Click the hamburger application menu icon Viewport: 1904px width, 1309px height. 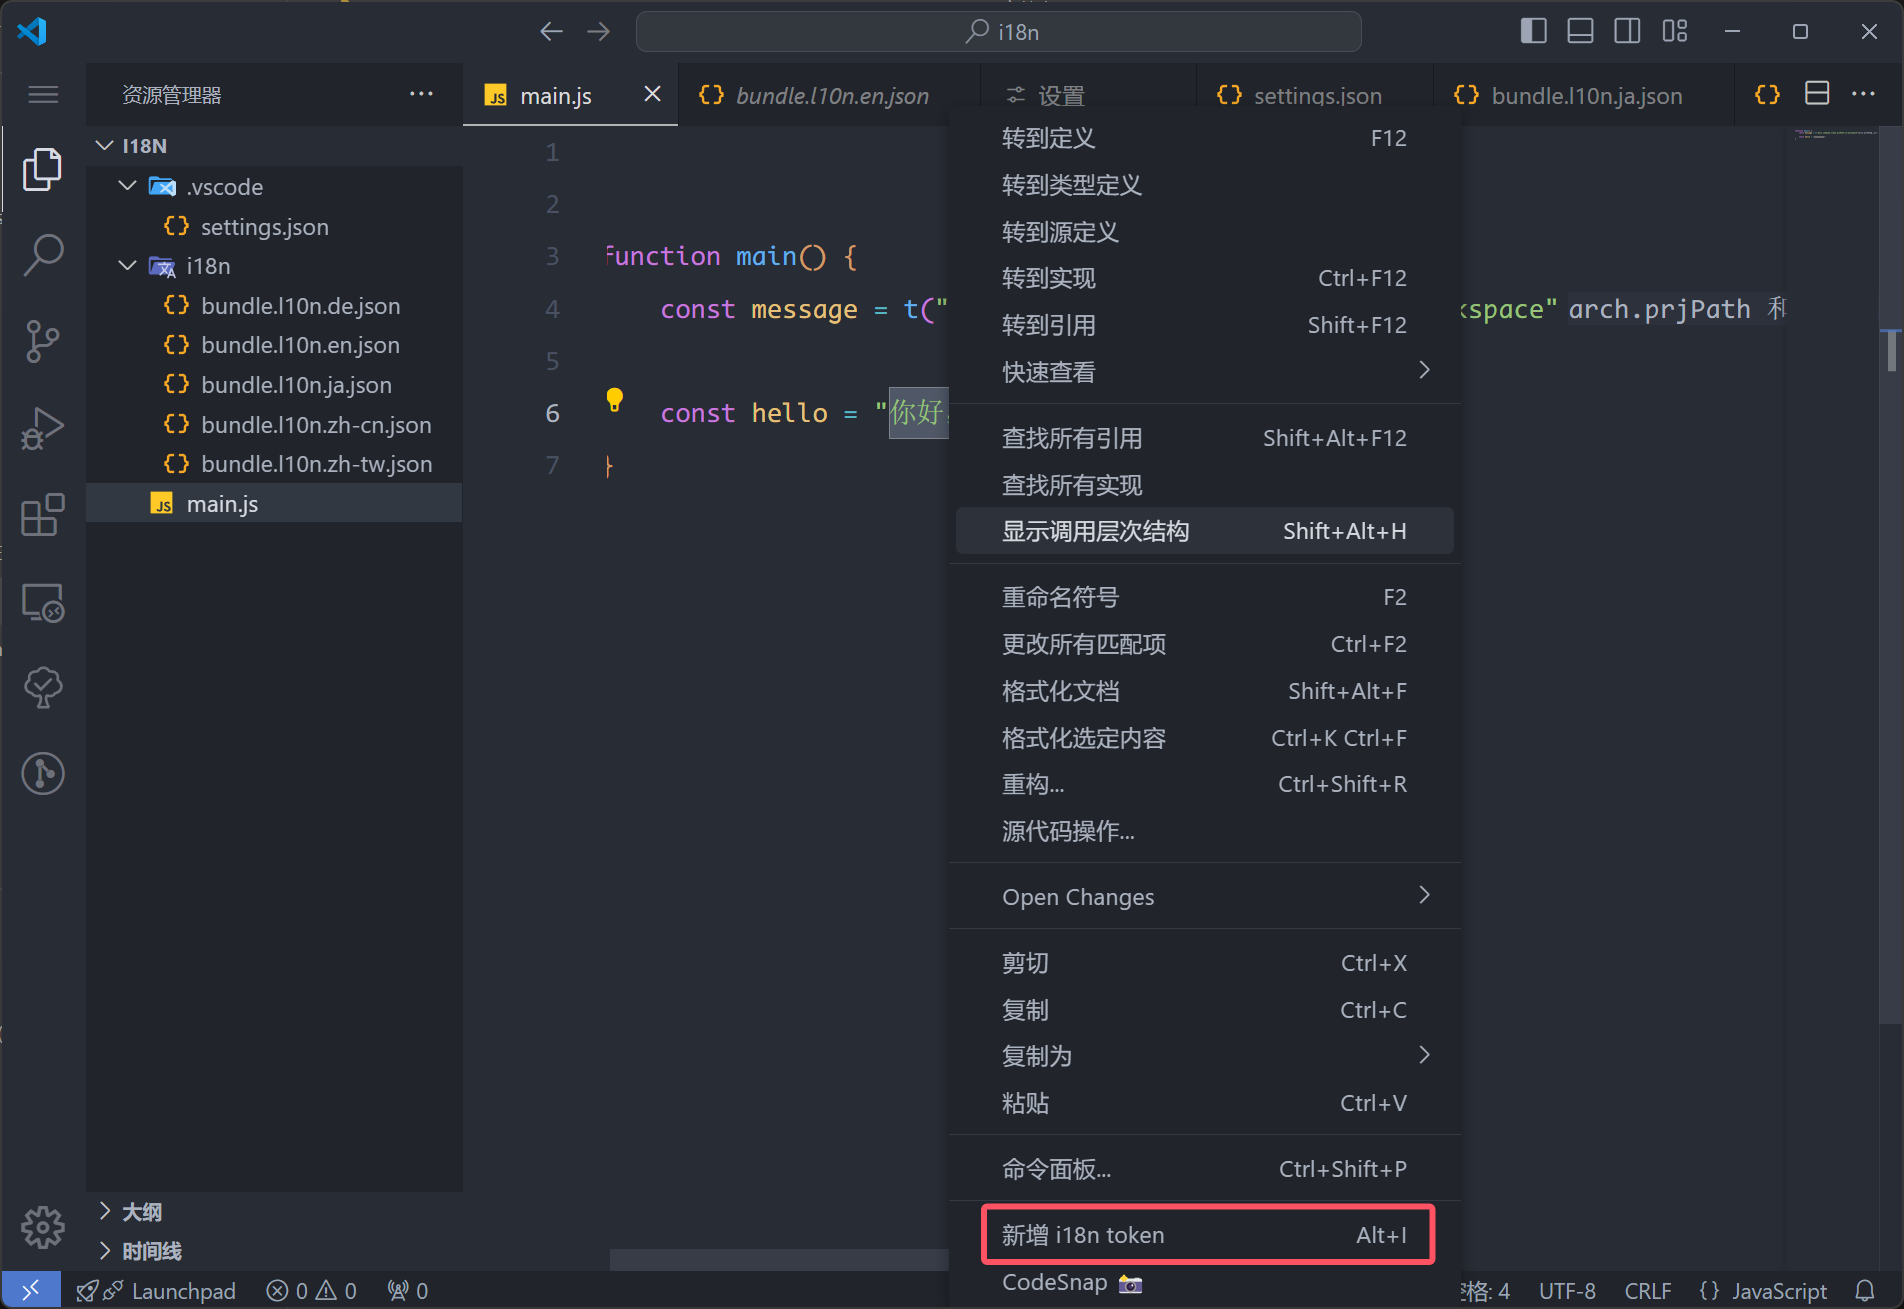42,95
